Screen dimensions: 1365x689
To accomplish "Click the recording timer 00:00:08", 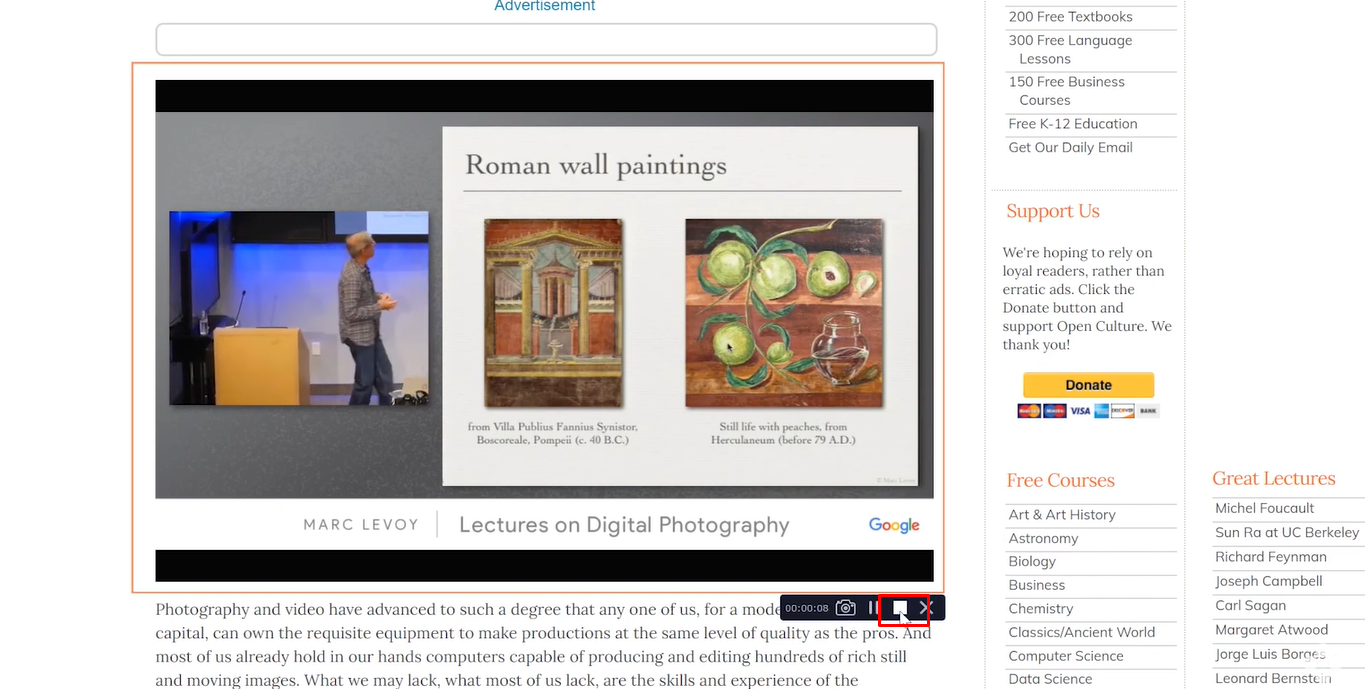I will tap(807, 608).
